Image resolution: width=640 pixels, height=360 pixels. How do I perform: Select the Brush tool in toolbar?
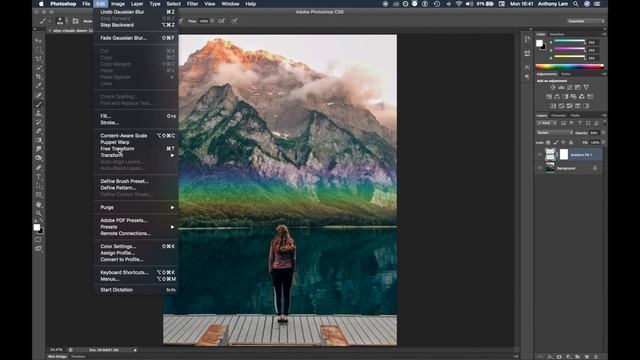click(x=38, y=104)
